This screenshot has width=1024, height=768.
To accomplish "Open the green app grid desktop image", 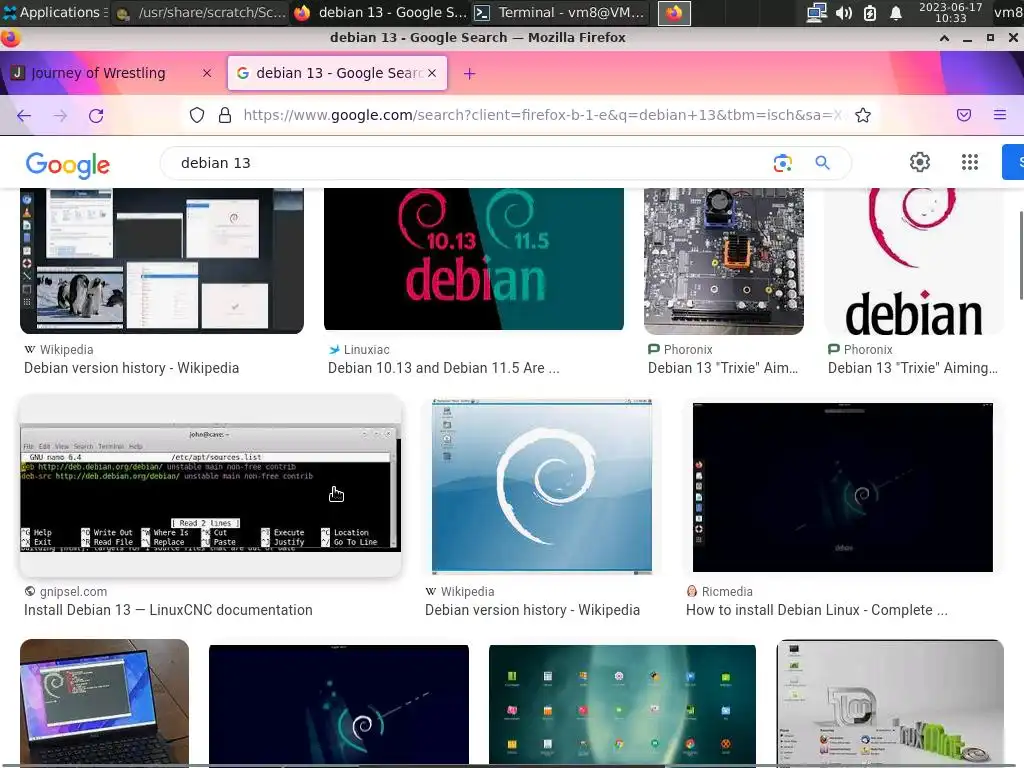I will [622, 704].
